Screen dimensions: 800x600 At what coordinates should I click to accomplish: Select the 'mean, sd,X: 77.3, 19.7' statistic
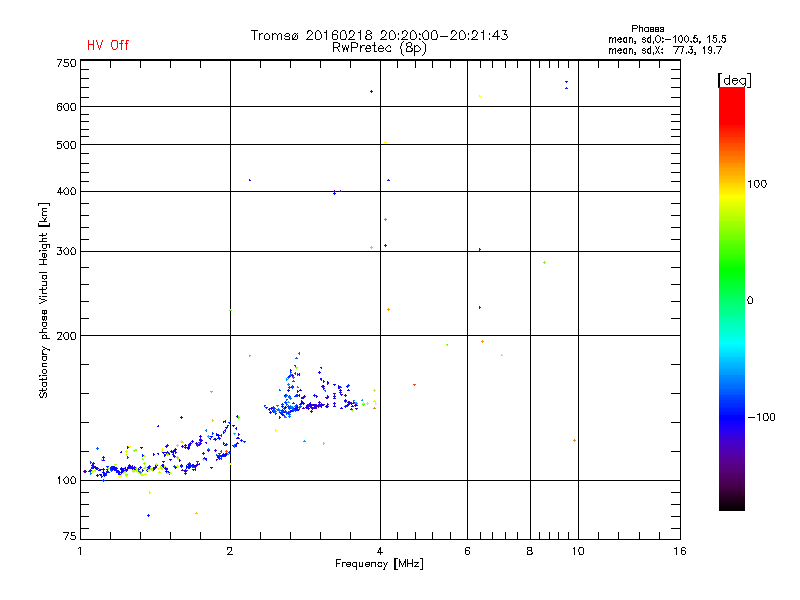tap(665, 50)
